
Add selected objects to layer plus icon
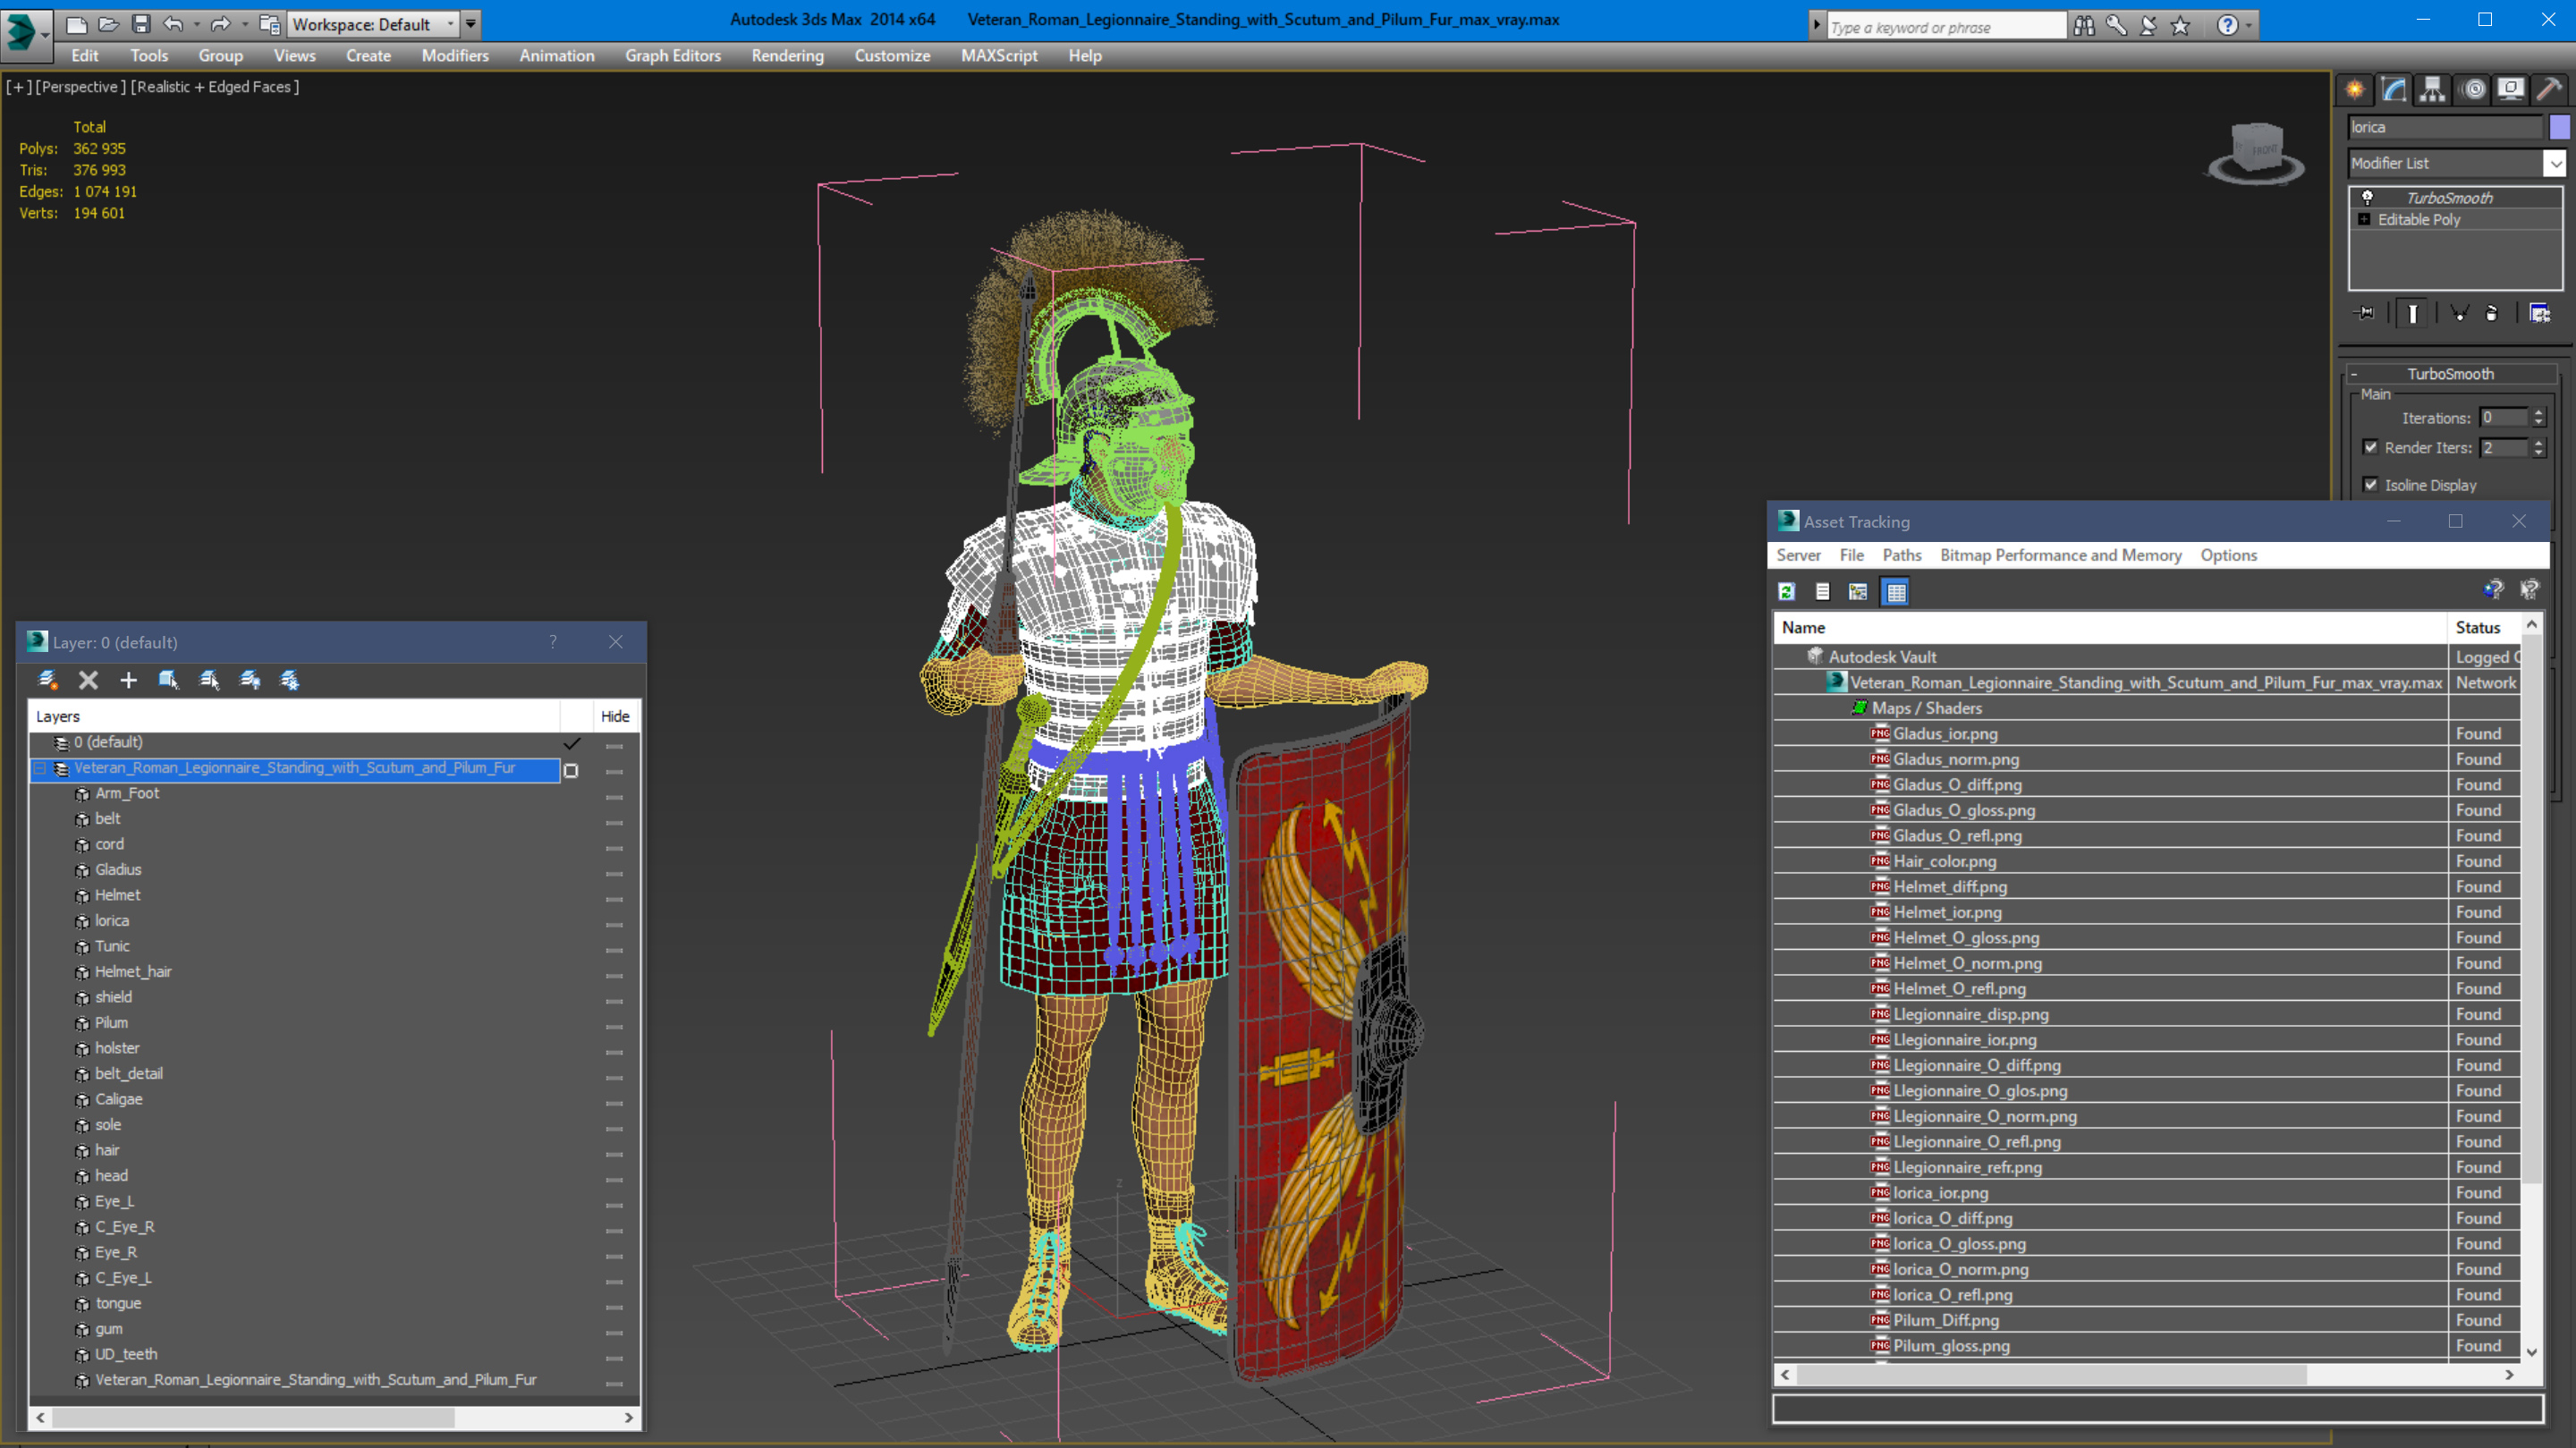[x=128, y=681]
